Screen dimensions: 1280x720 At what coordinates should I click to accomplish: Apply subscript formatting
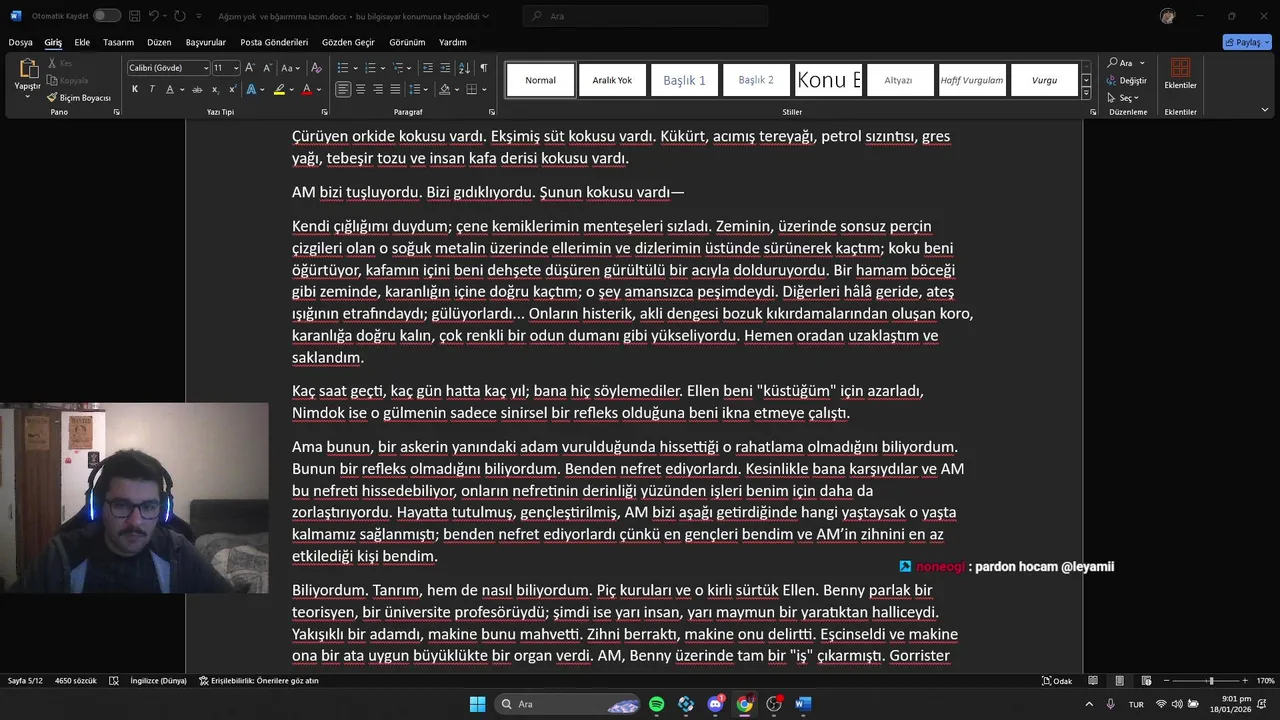pyautogui.click(x=215, y=89)
